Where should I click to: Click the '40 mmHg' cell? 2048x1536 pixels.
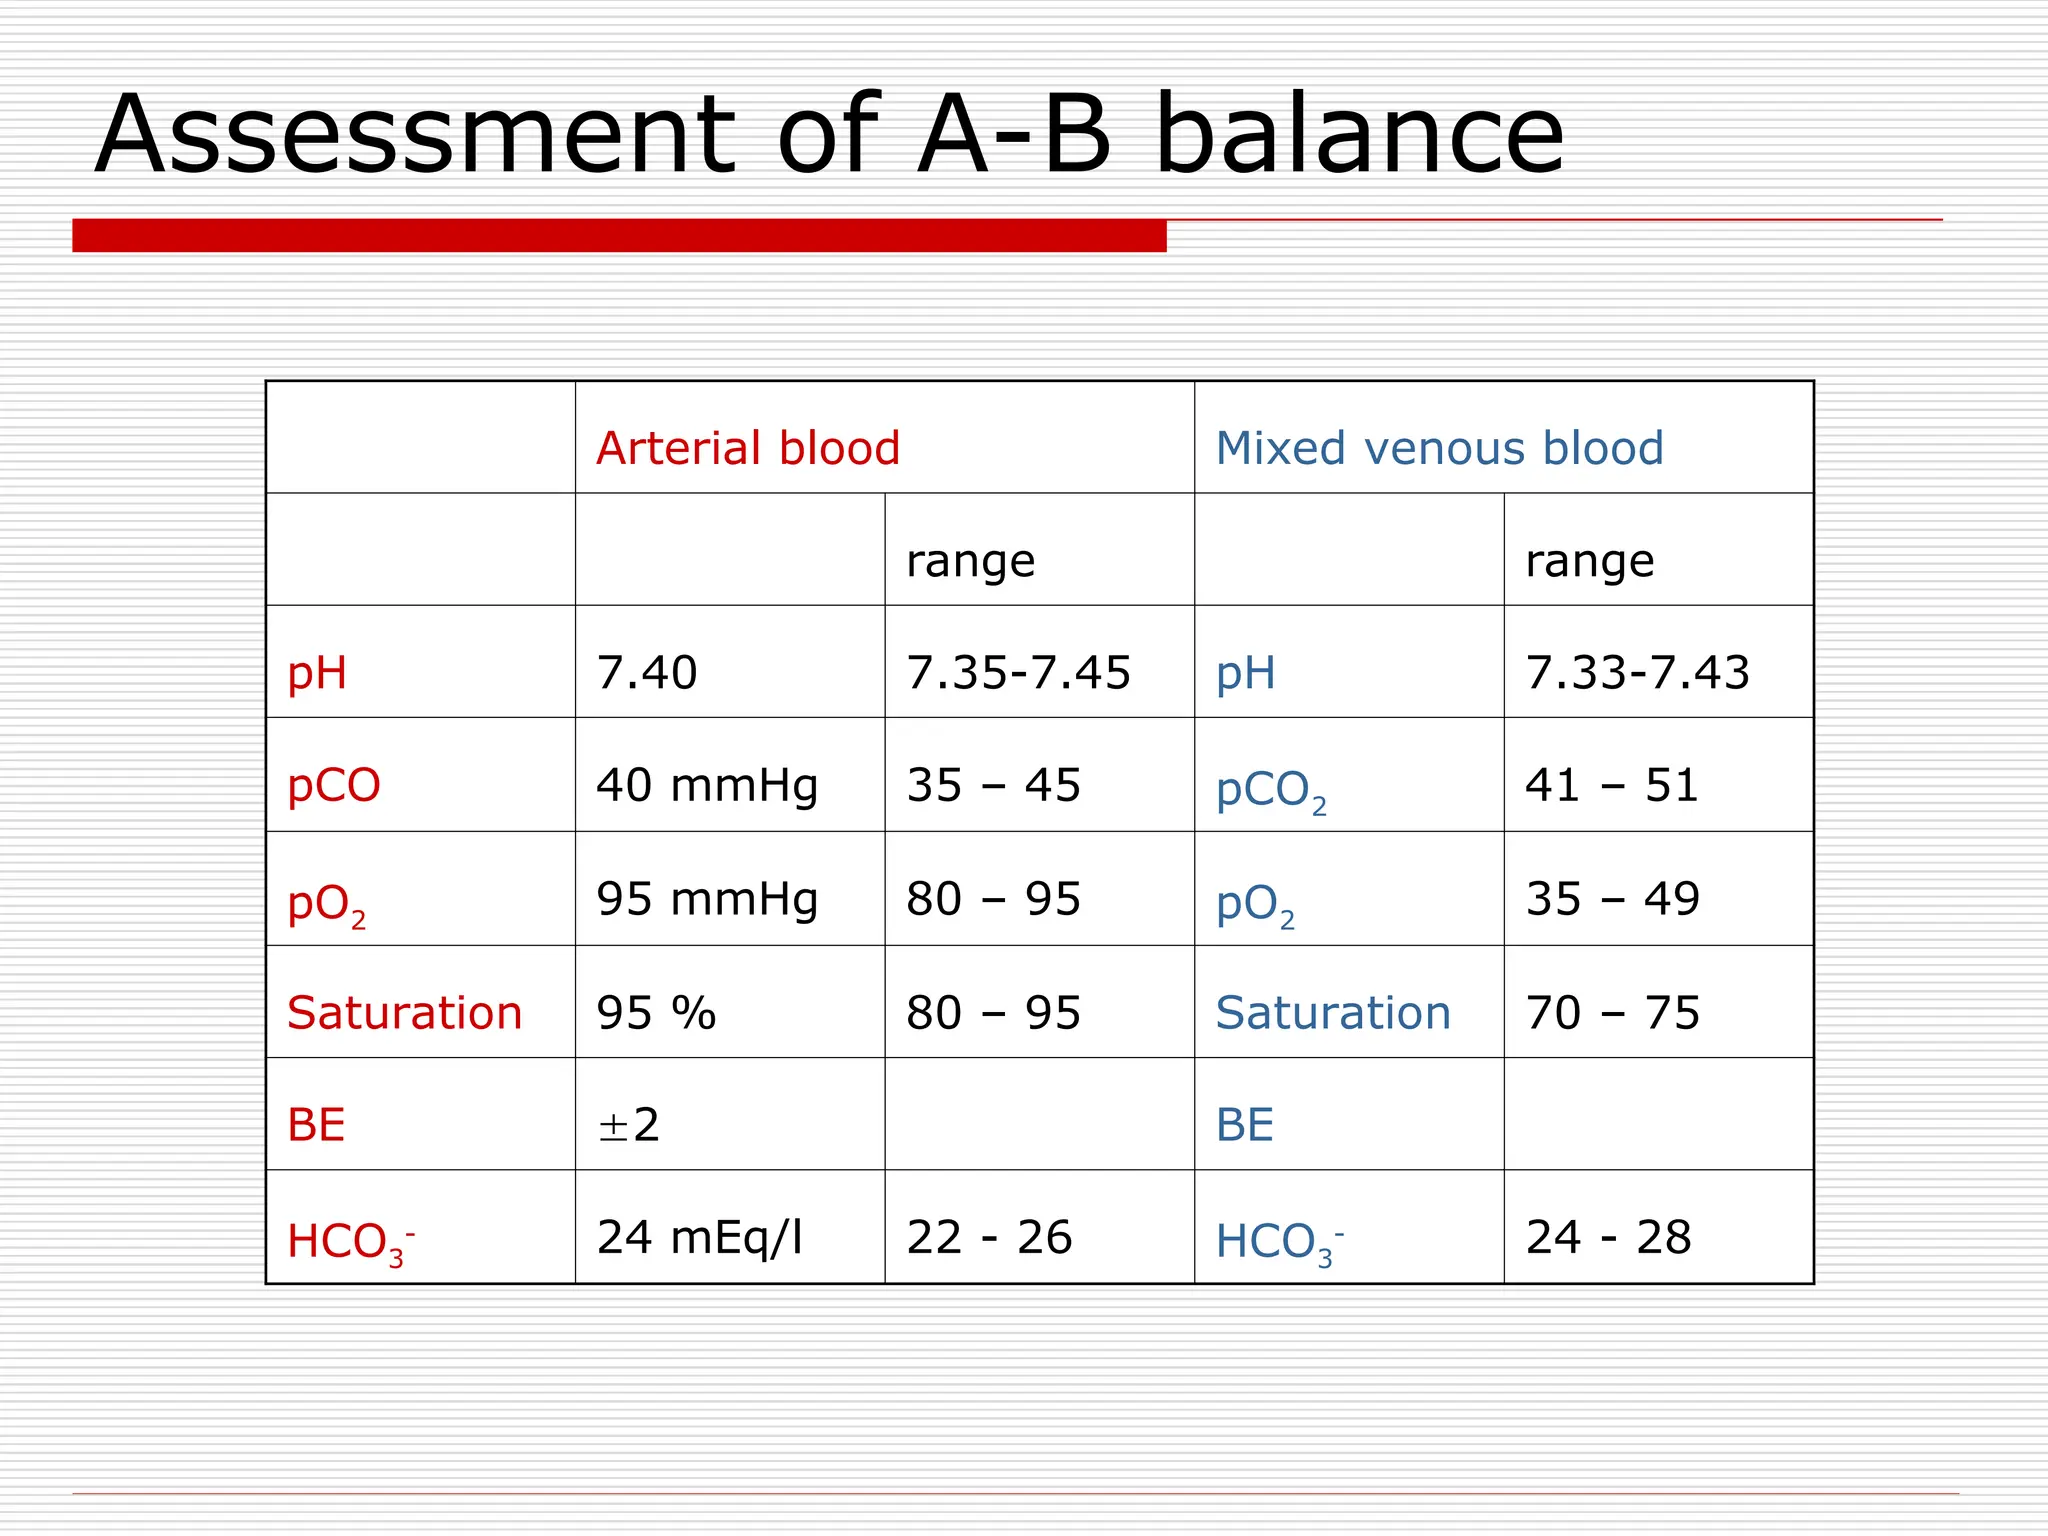tap(707, 786)
